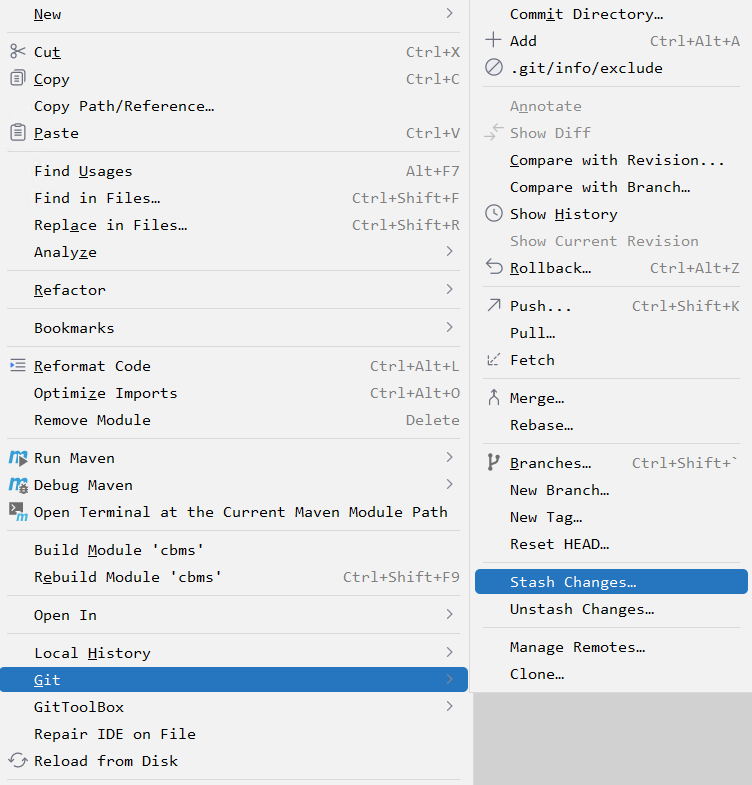Click the Copy clipboard icon

[x=18, y=78]
